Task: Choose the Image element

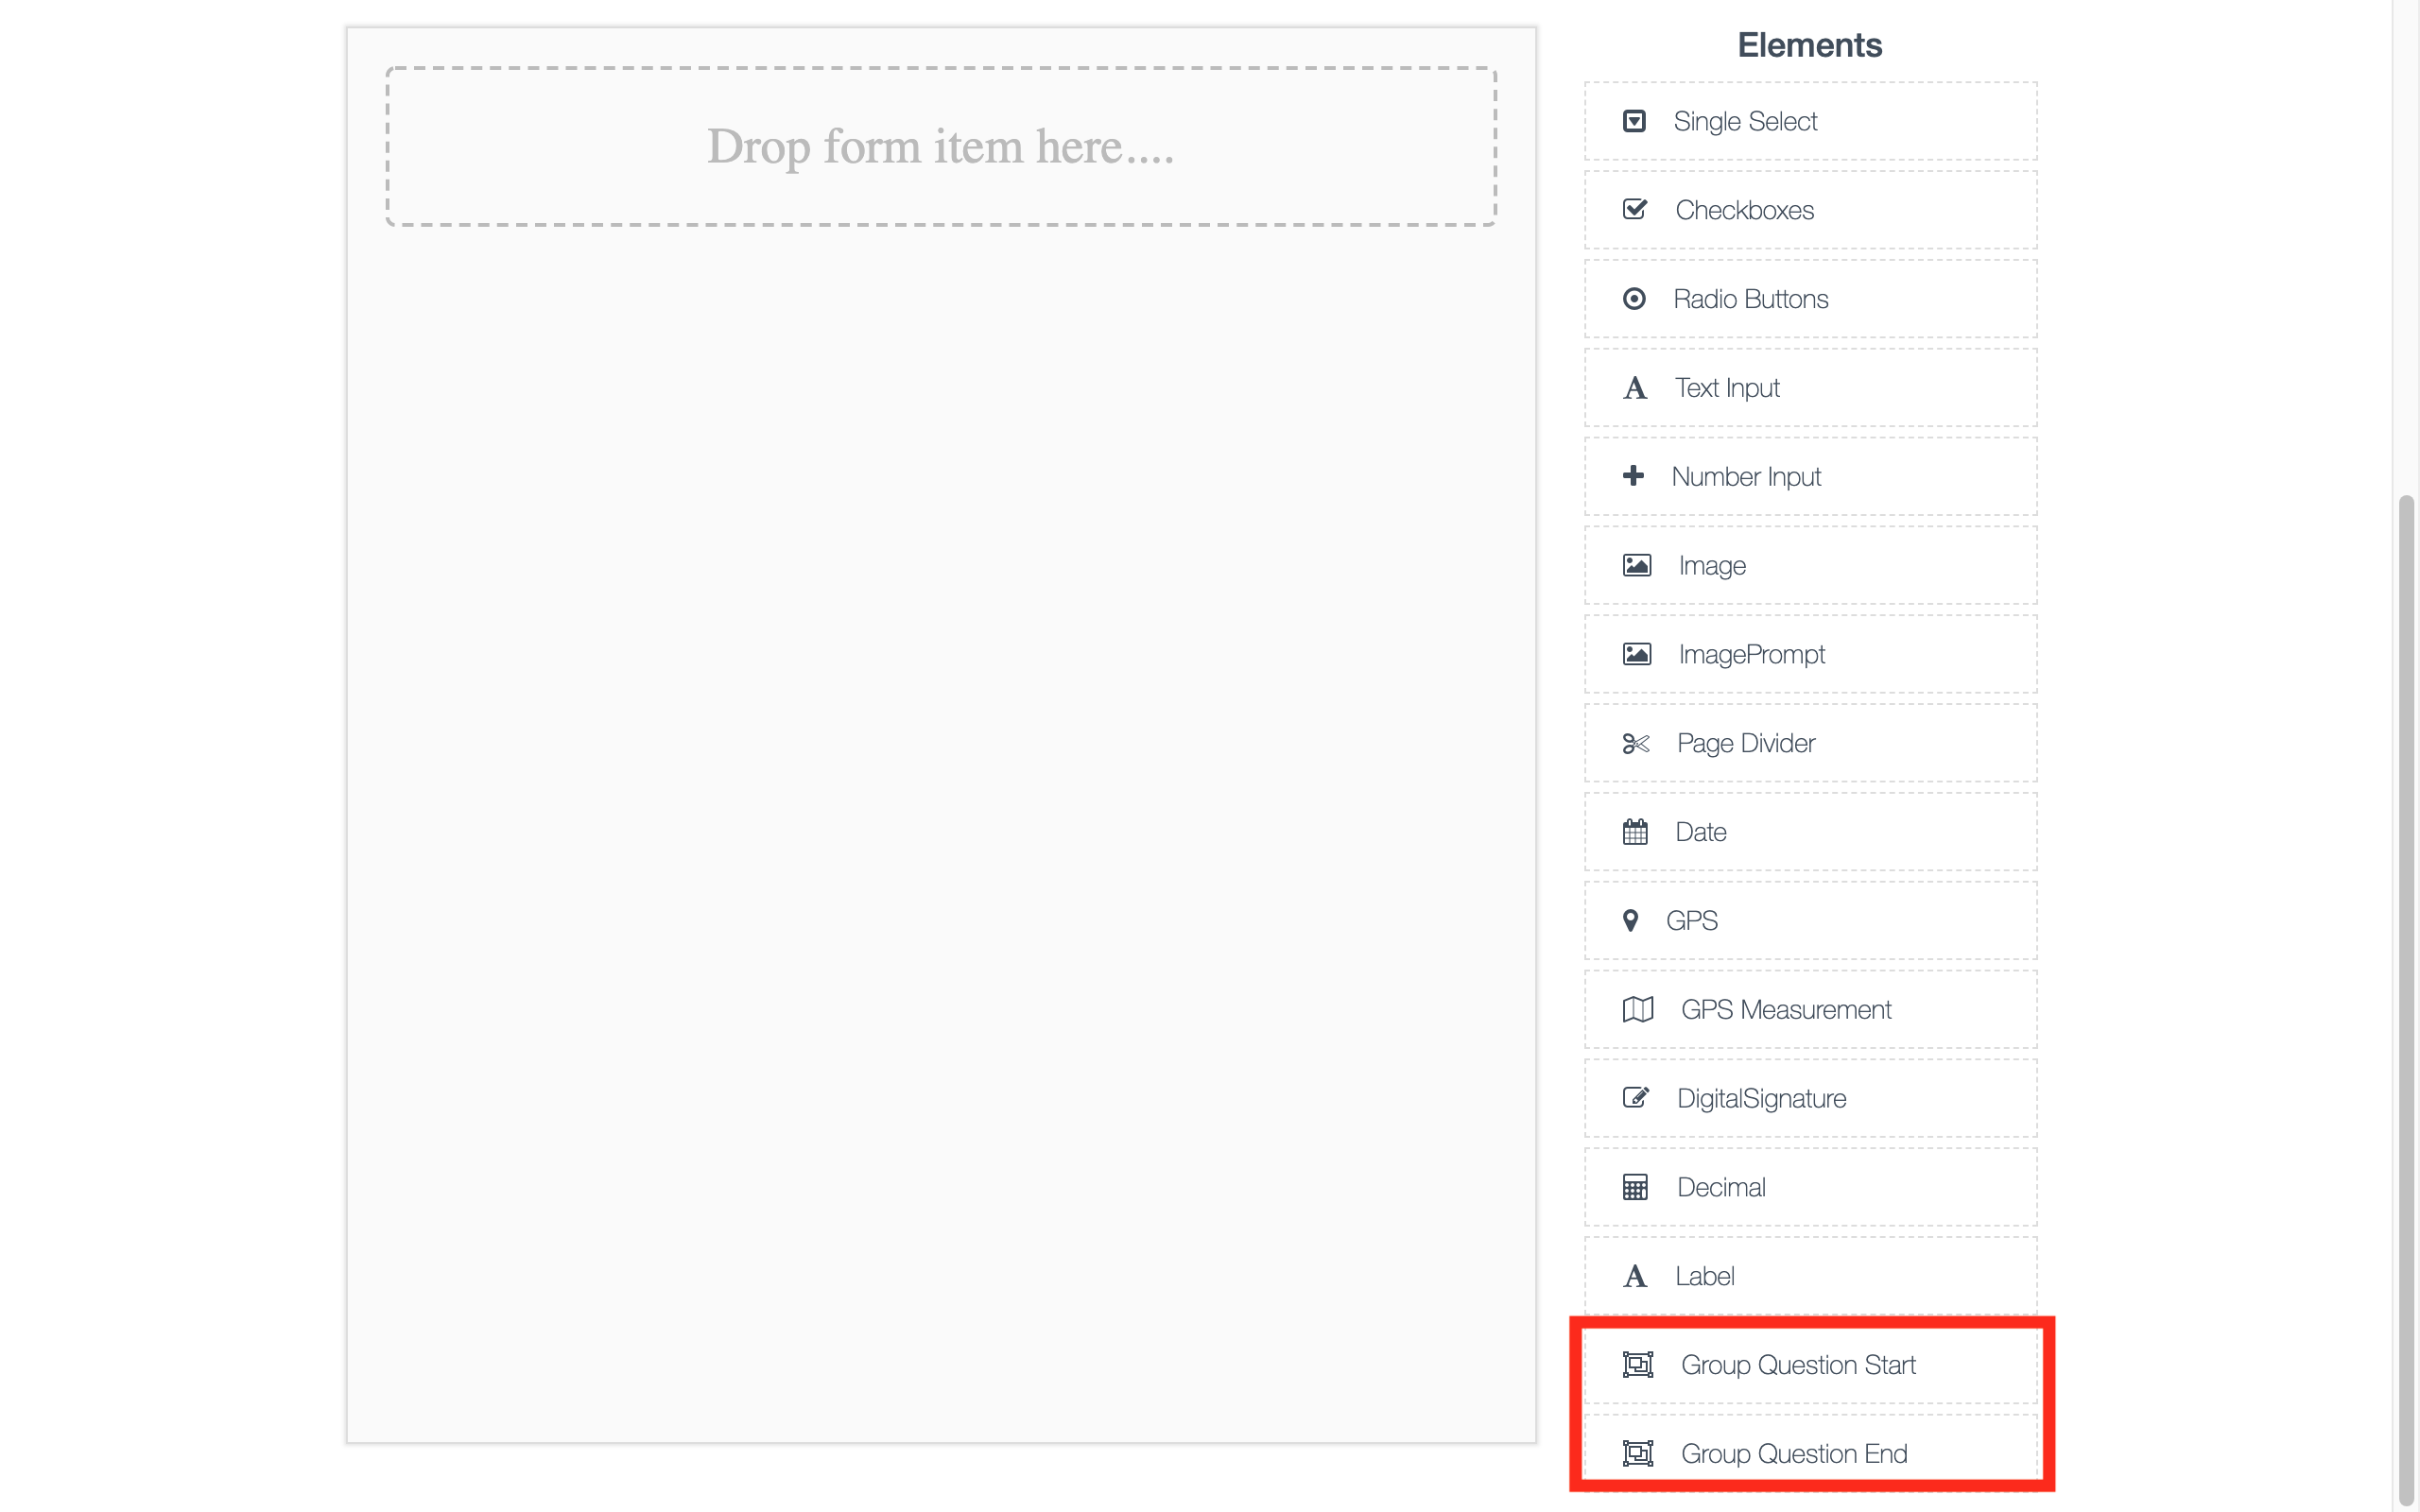Action: click(x=1810, y=566)
